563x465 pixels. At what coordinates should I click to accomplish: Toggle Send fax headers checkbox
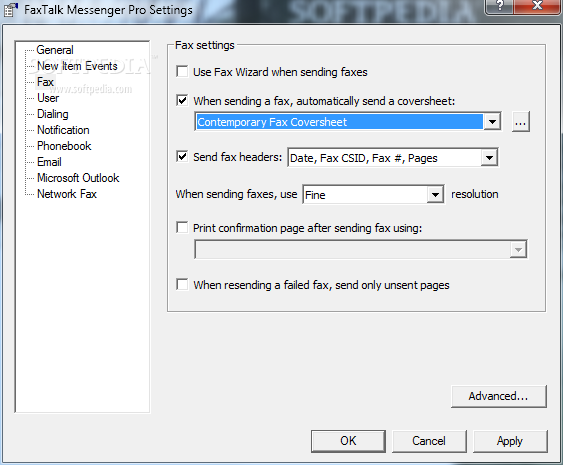[182, 157]
